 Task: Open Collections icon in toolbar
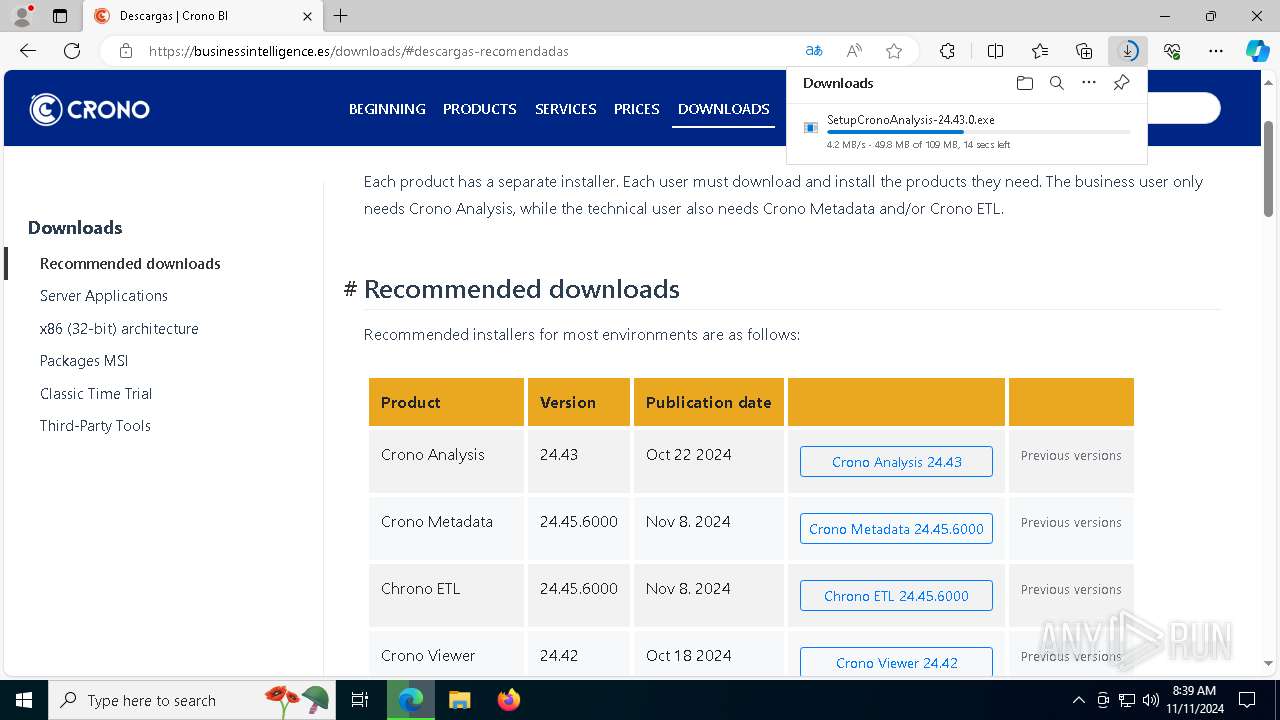click(1084, 51)
